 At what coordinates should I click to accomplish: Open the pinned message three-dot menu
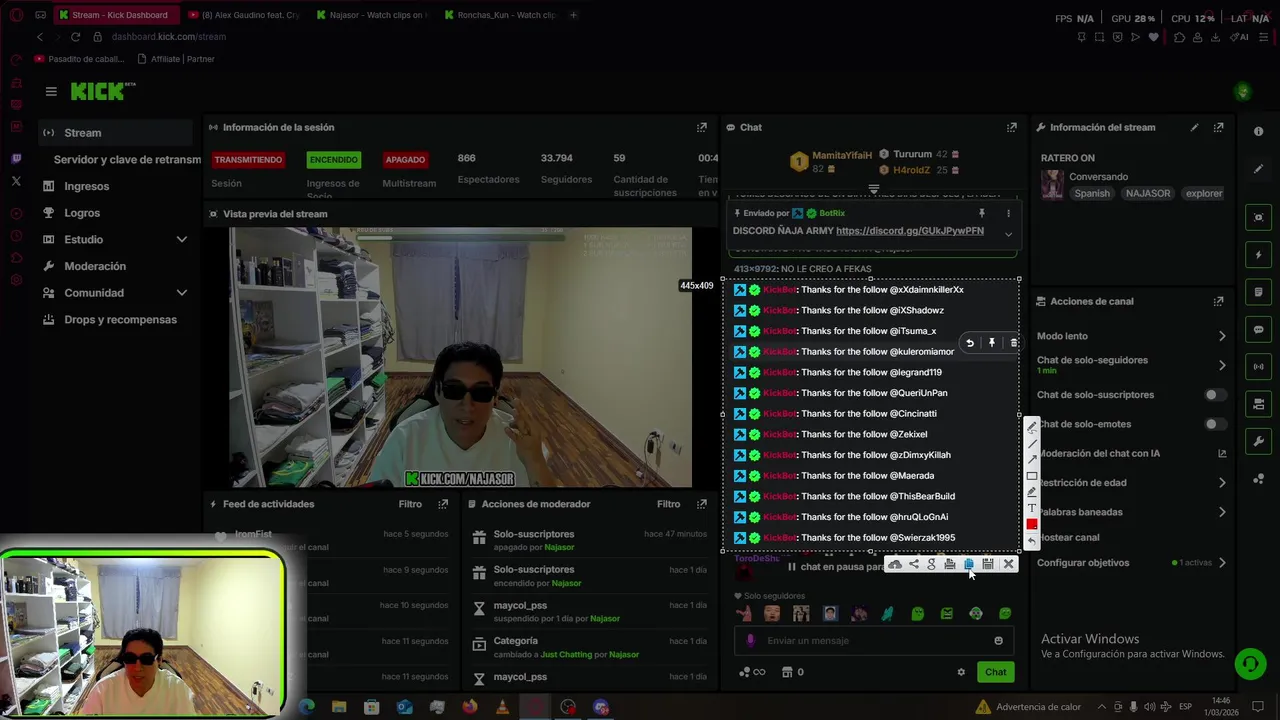click(1008, 213)
